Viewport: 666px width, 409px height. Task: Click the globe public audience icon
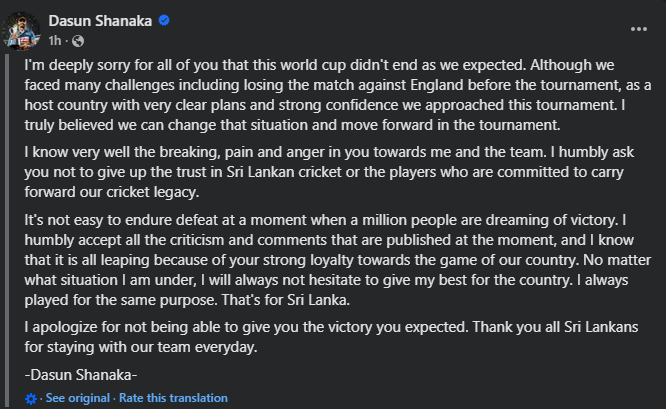(x=77, y=40)
